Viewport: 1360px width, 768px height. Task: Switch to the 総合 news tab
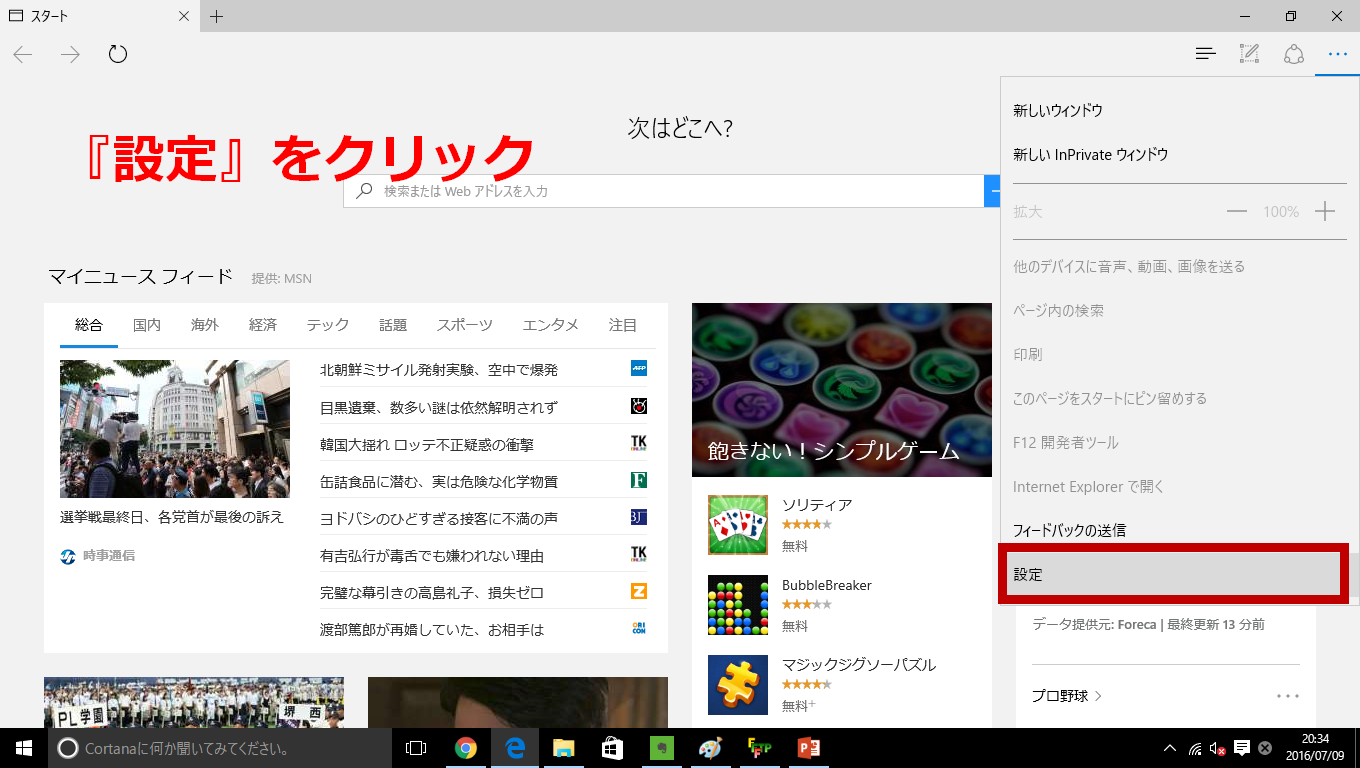pyautogui.click(x=89, y=325)
